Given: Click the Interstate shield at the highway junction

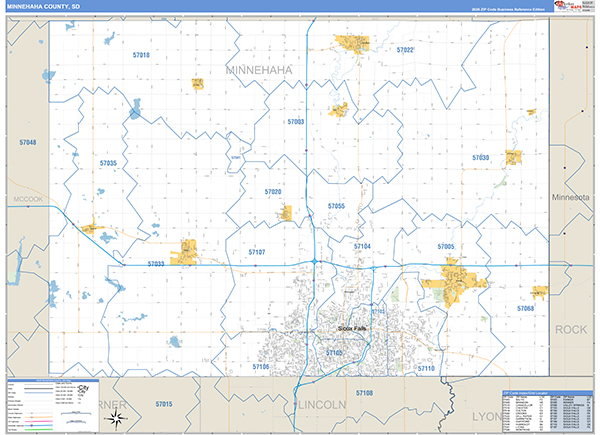Looking at the screenshot, I should [316, 262].
